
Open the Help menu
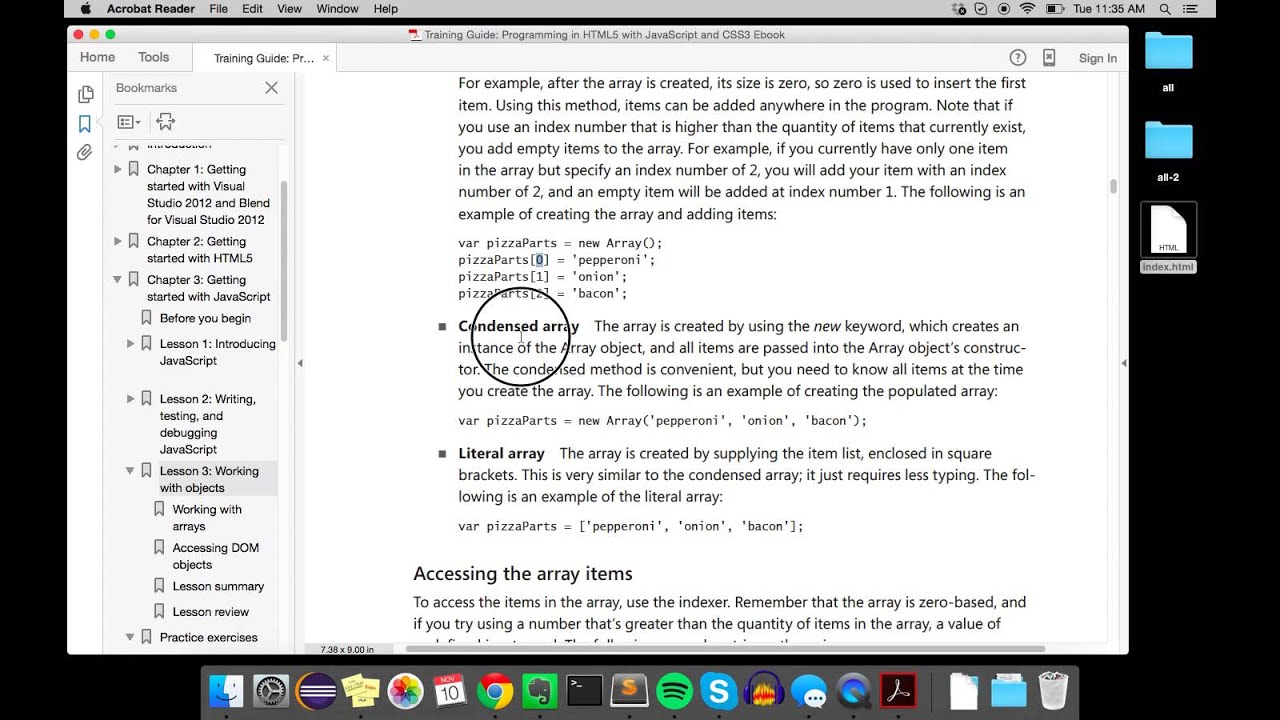coord(385,9)
